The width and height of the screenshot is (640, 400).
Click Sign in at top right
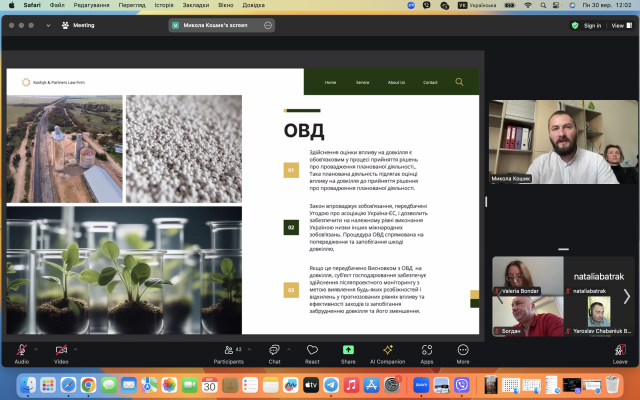click(592, 25)
